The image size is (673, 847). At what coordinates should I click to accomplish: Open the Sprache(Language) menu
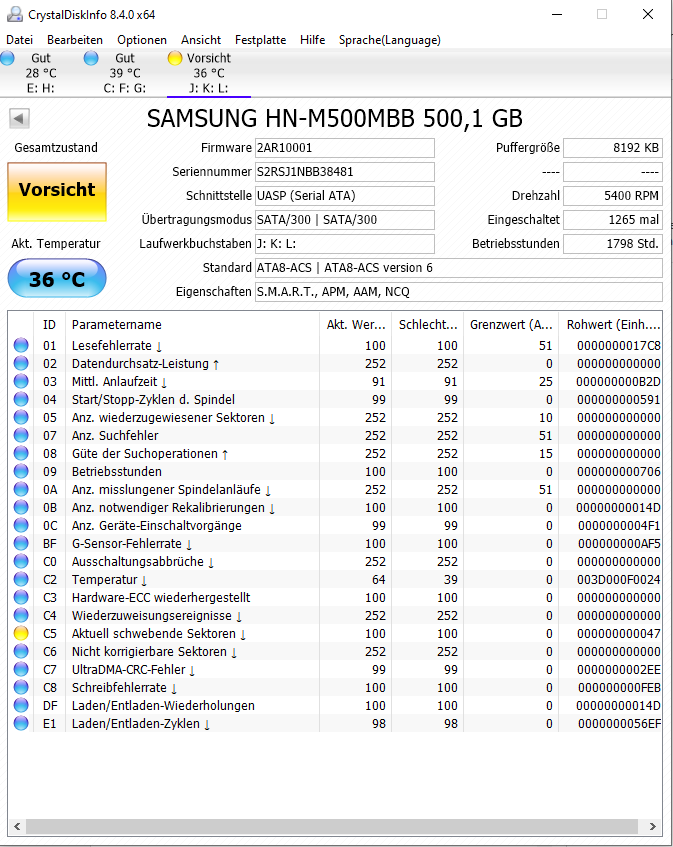(x=389, y=40)
